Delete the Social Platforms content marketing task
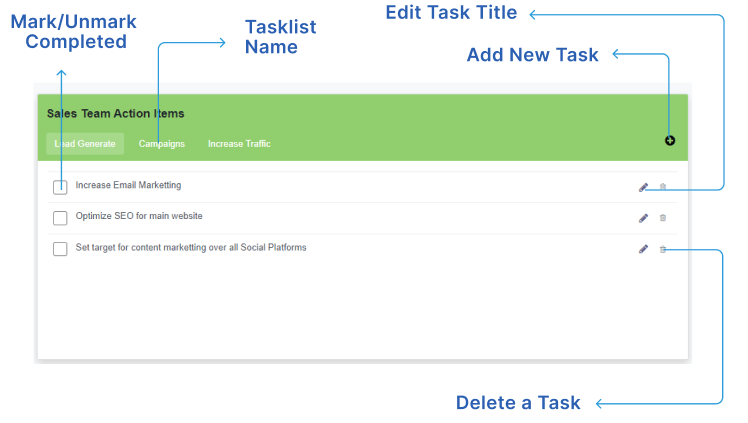Viewport: 748px width, 423px height. pos(663,249)
